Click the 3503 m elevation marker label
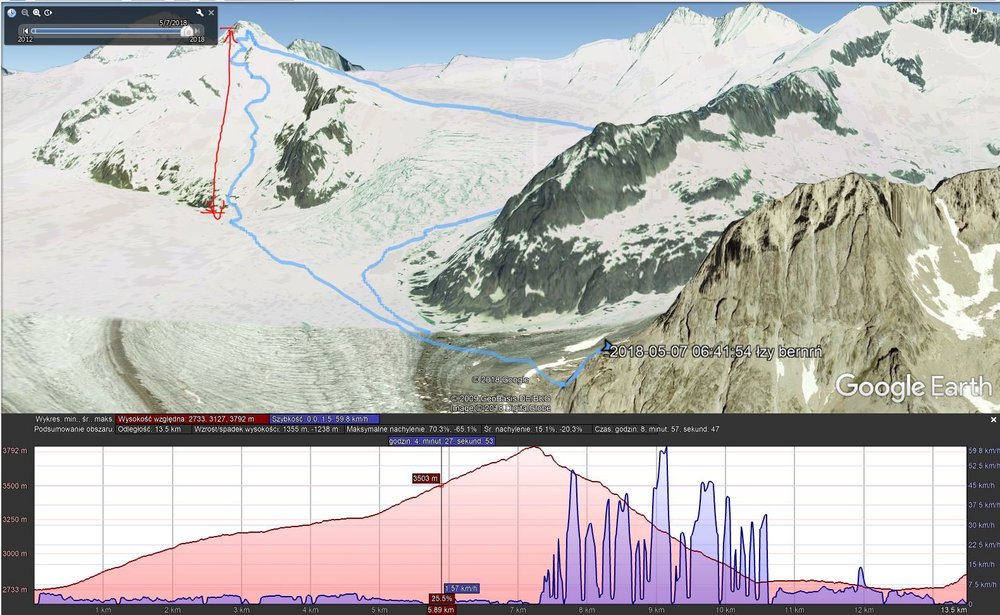Viewport: 1000px width, 615px height. 425,478
